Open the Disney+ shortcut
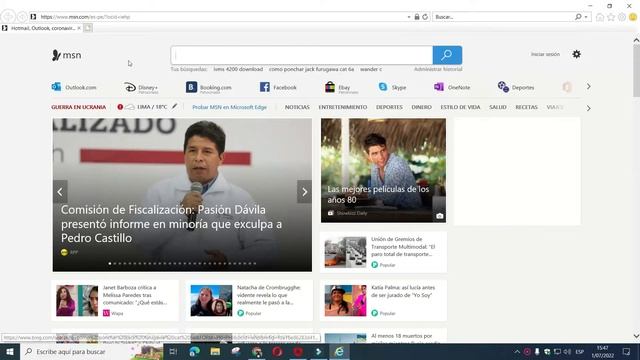The height and width of the screenshot is (360, 640). tap(141, 88)
